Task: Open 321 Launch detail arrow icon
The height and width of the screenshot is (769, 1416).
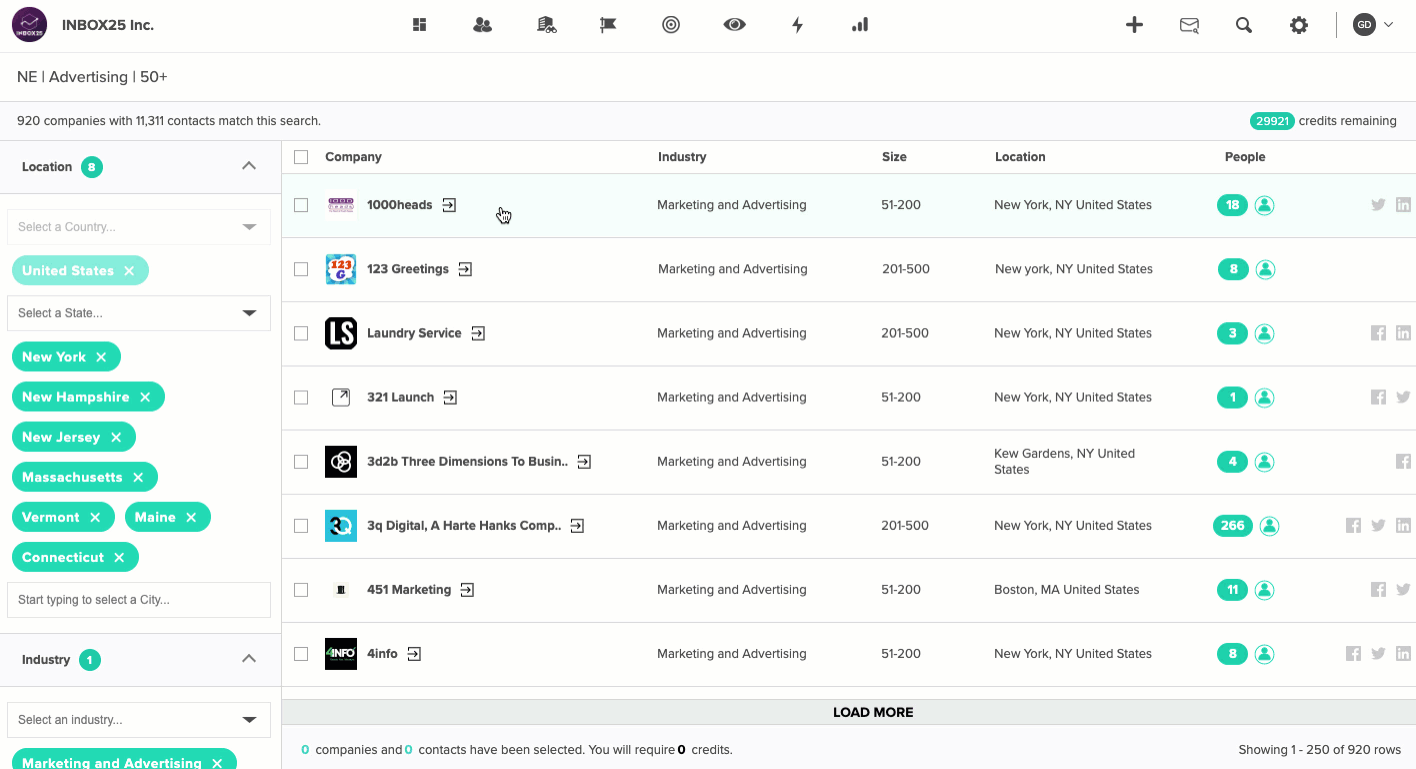Action: tap(450, 397)
